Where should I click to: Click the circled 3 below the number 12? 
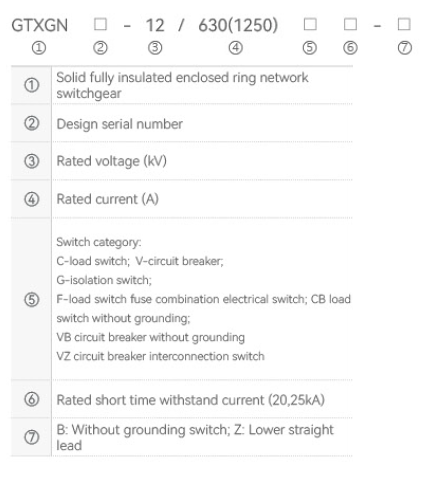[x=155, y=48]
